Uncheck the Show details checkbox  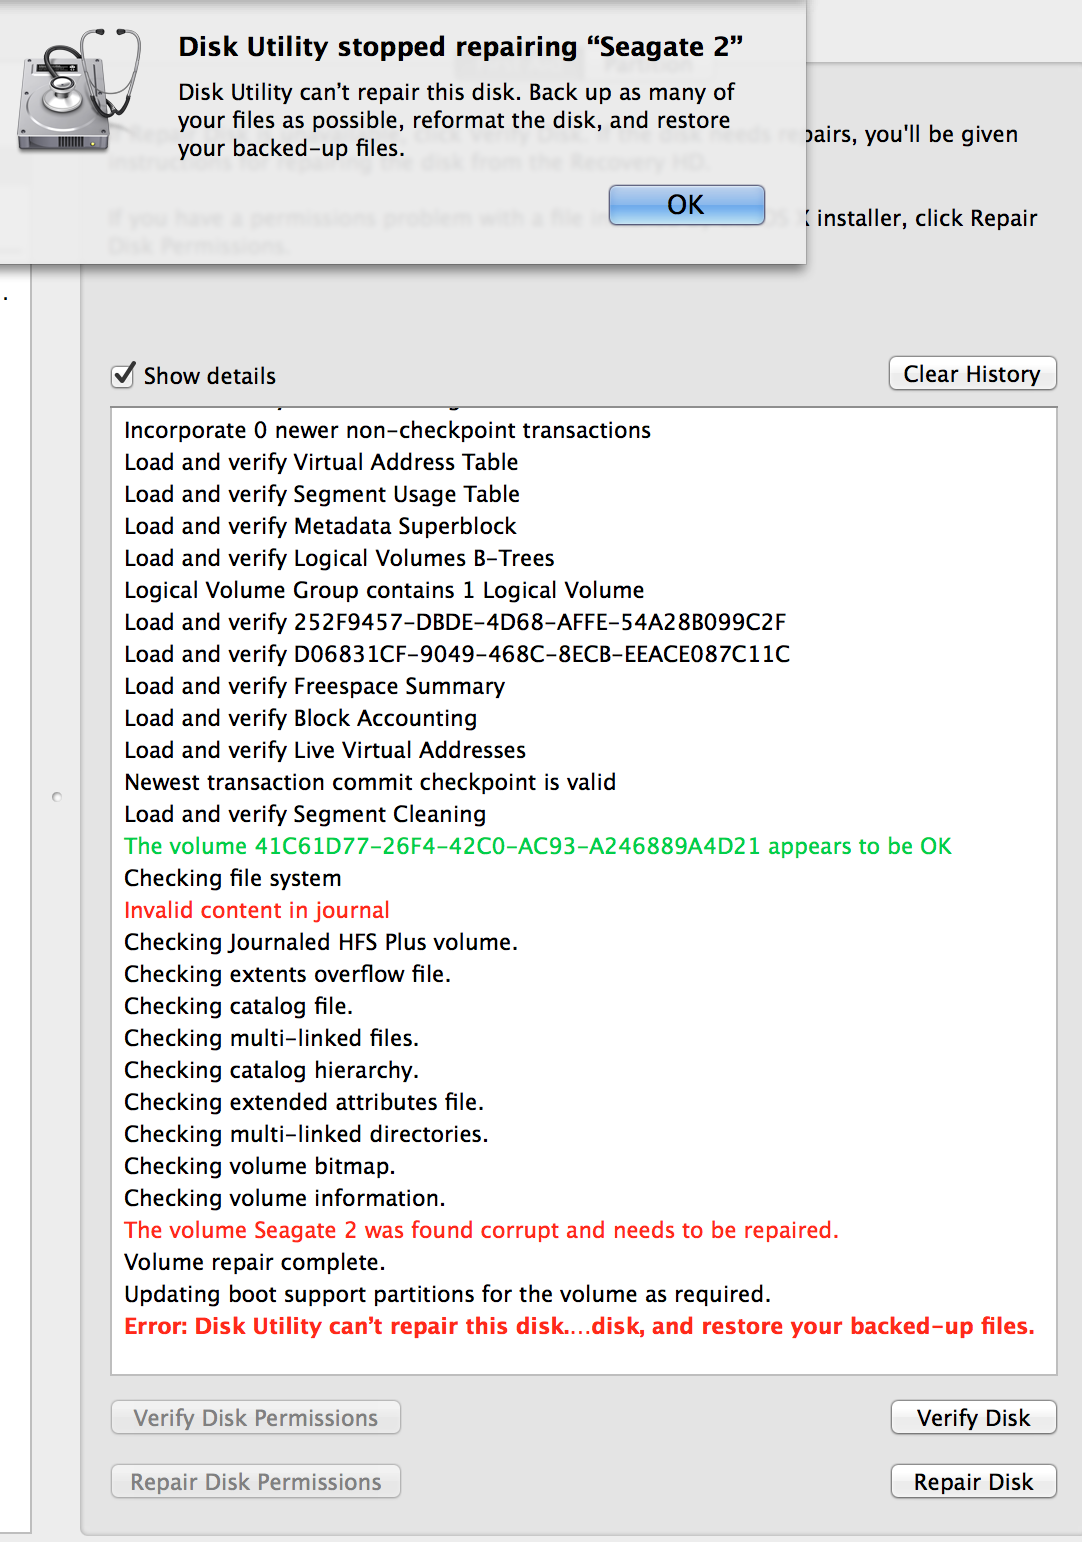click(x=123, y=375)
